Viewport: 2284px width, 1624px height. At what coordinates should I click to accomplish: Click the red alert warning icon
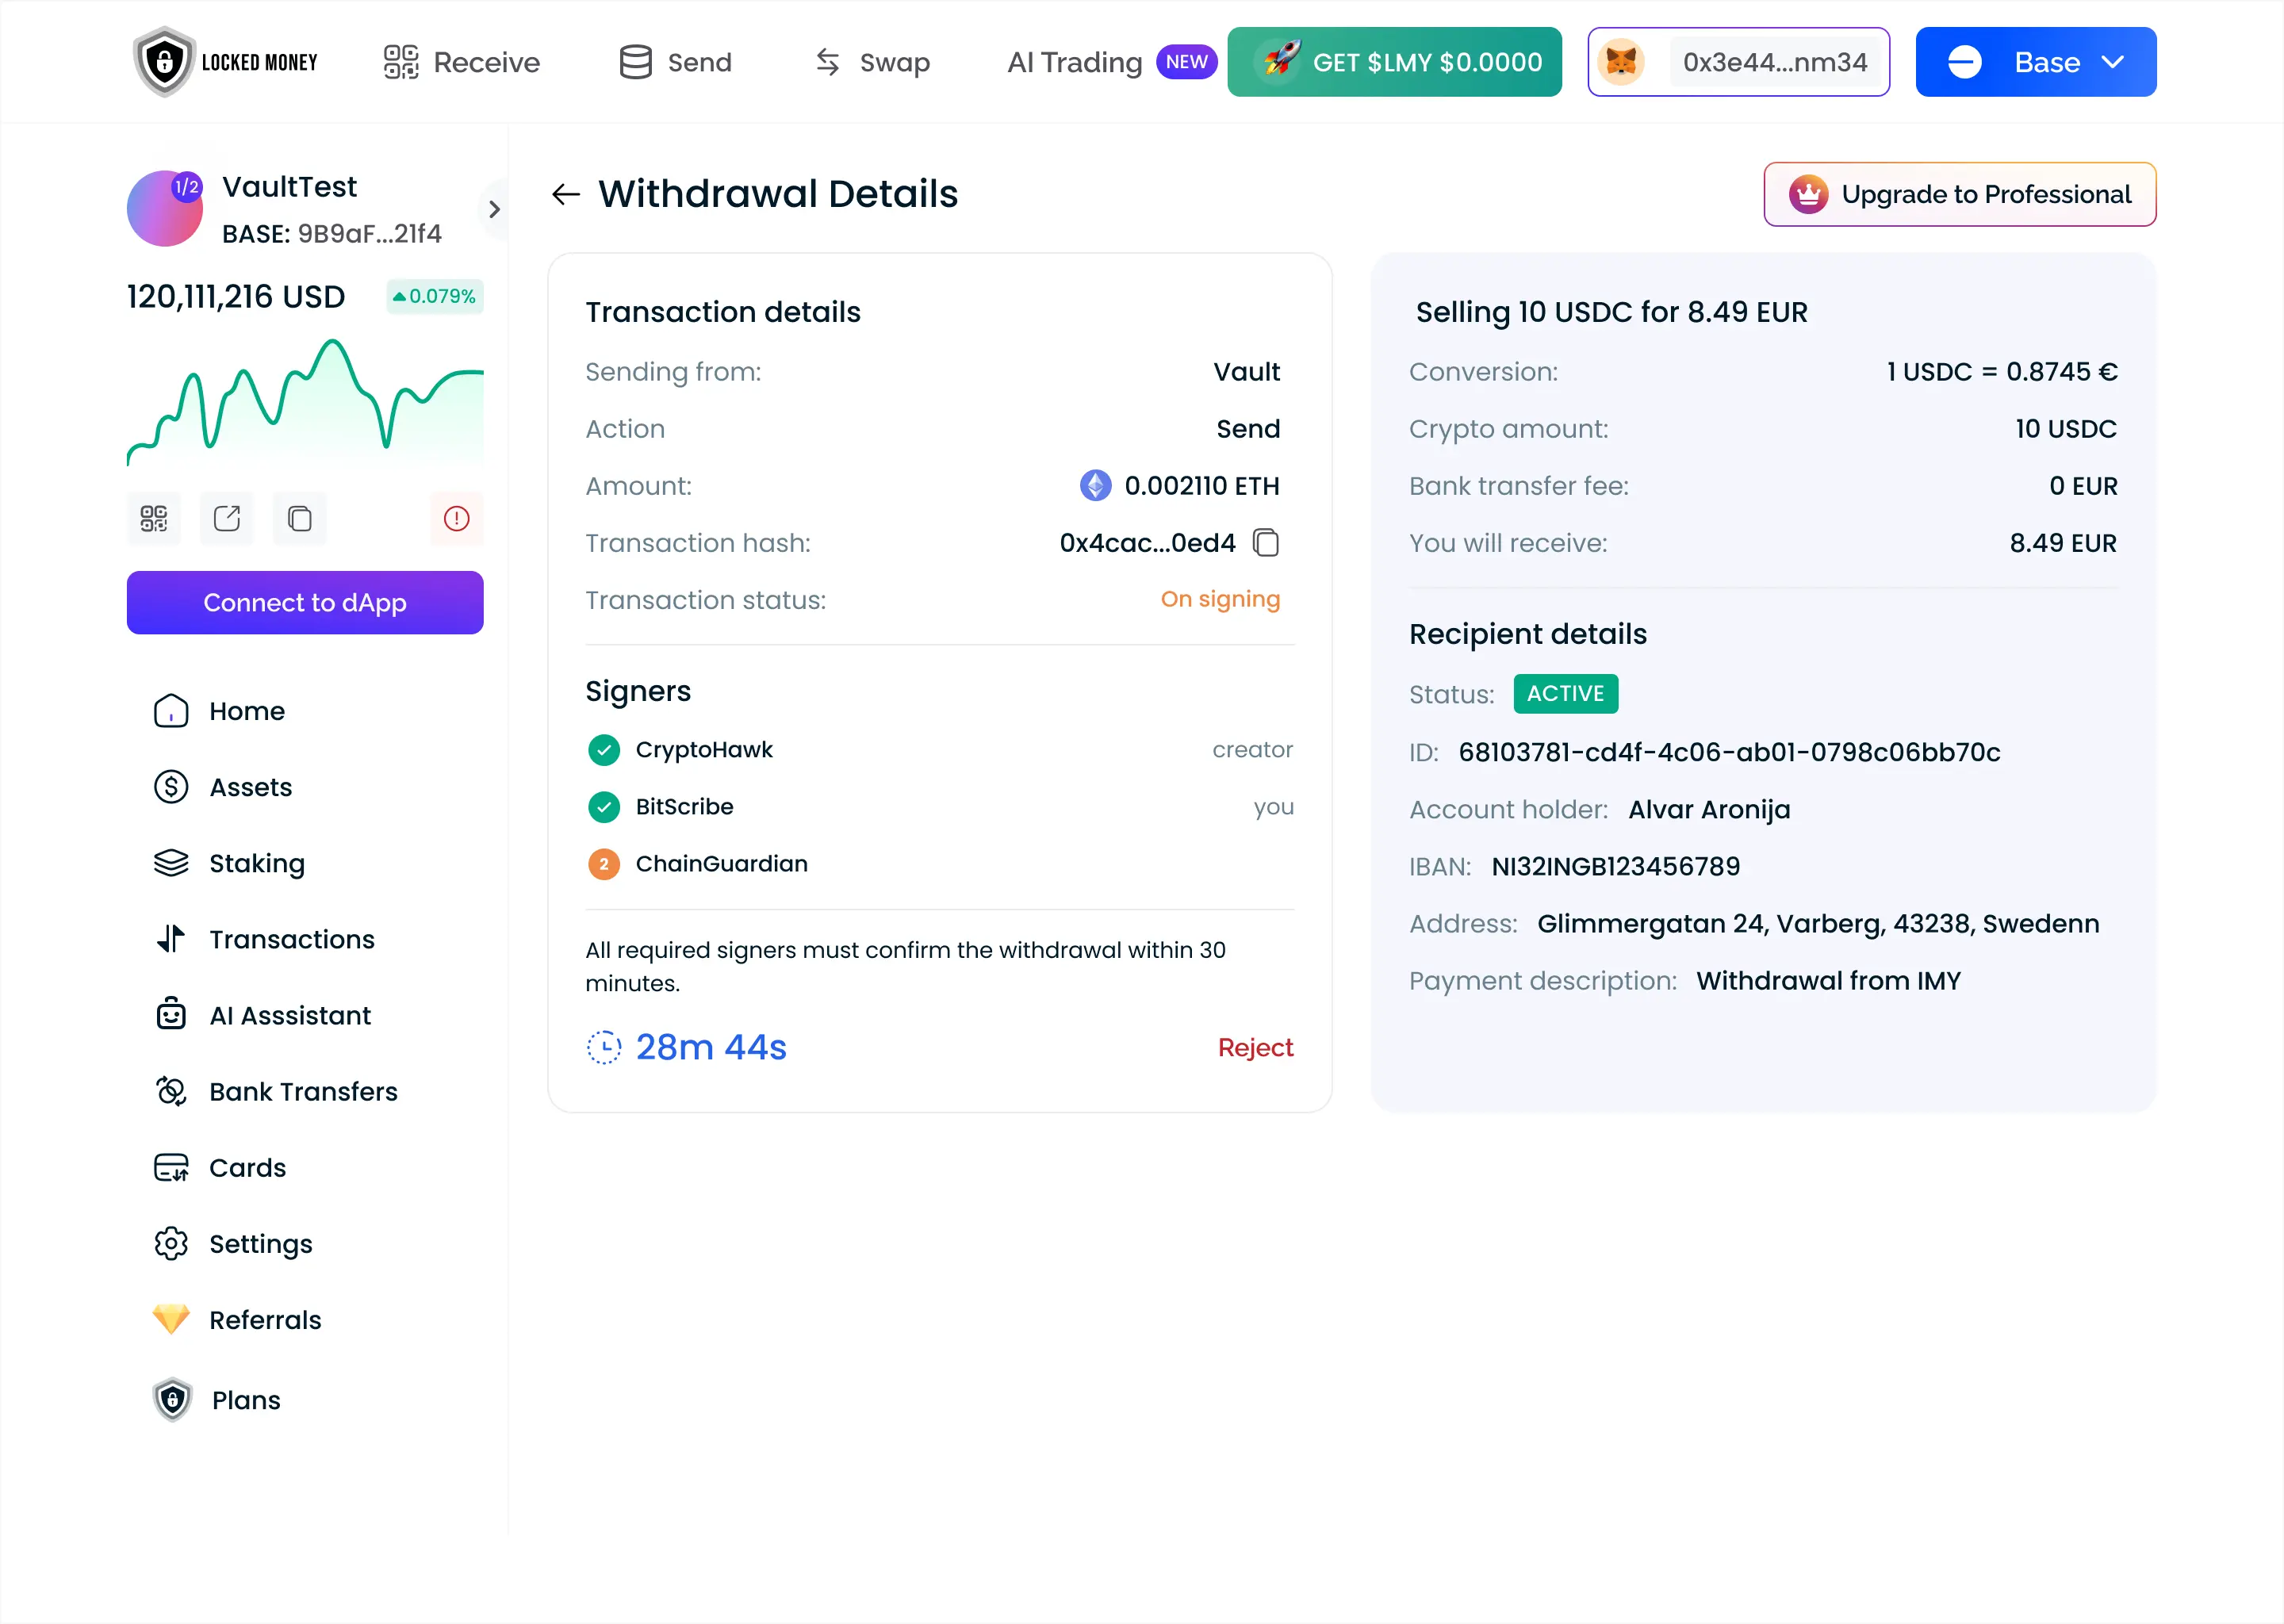tap(457, 518)
